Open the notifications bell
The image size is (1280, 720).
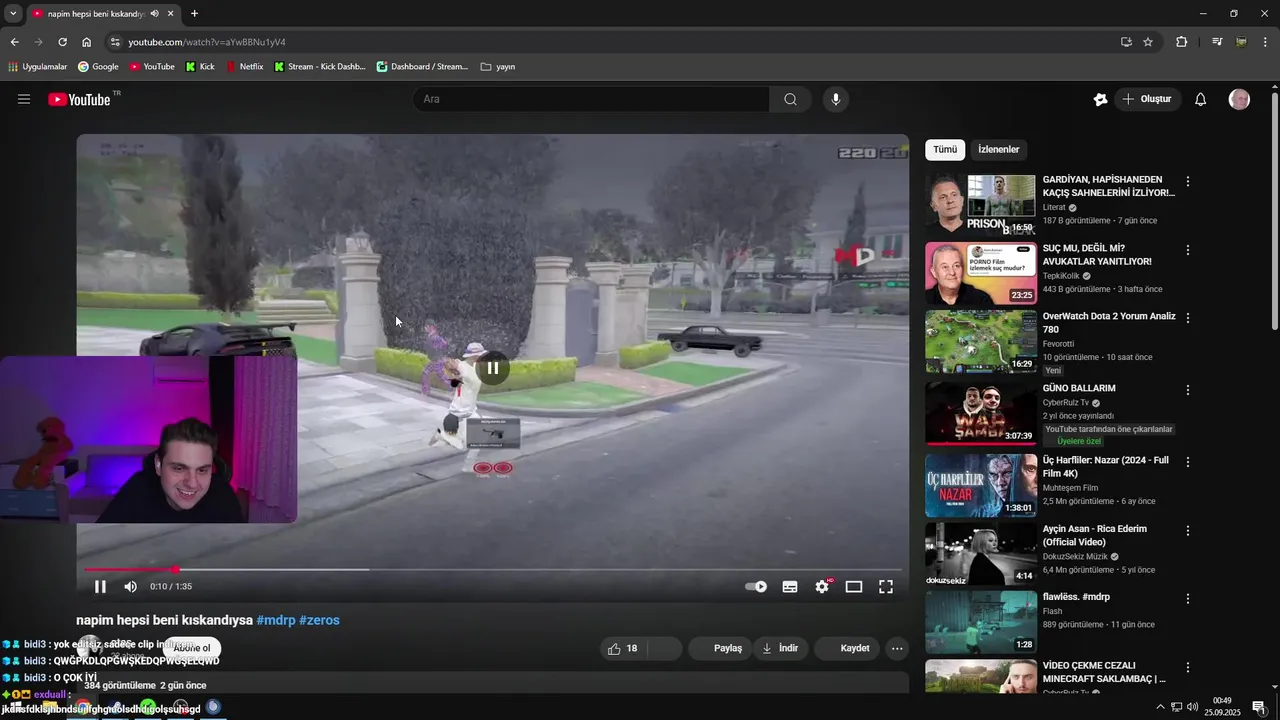[x=1201, y=99]
